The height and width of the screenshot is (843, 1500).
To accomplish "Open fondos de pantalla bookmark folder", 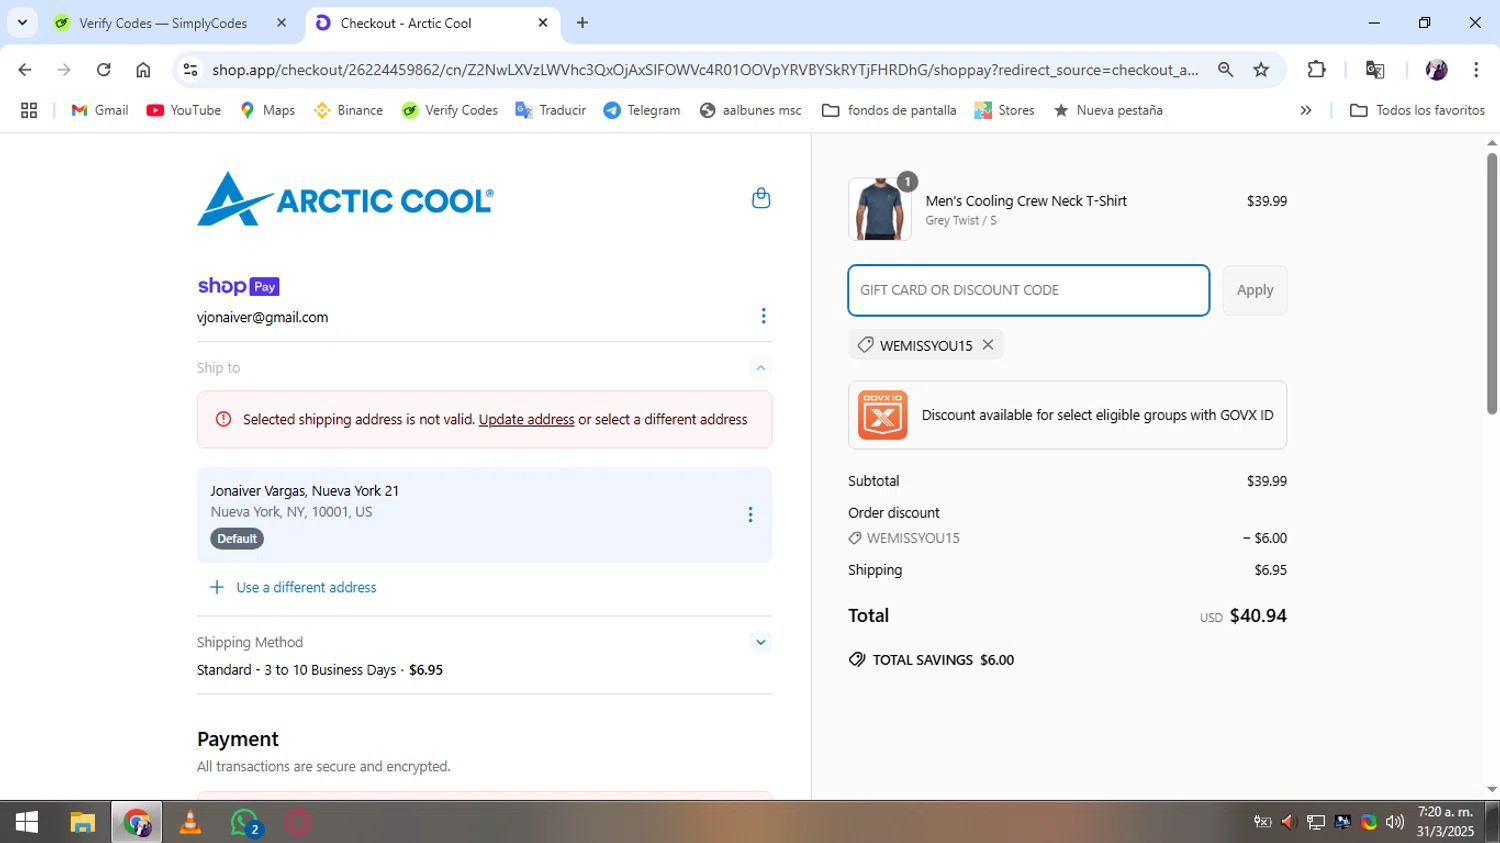I will click(889, 110).
